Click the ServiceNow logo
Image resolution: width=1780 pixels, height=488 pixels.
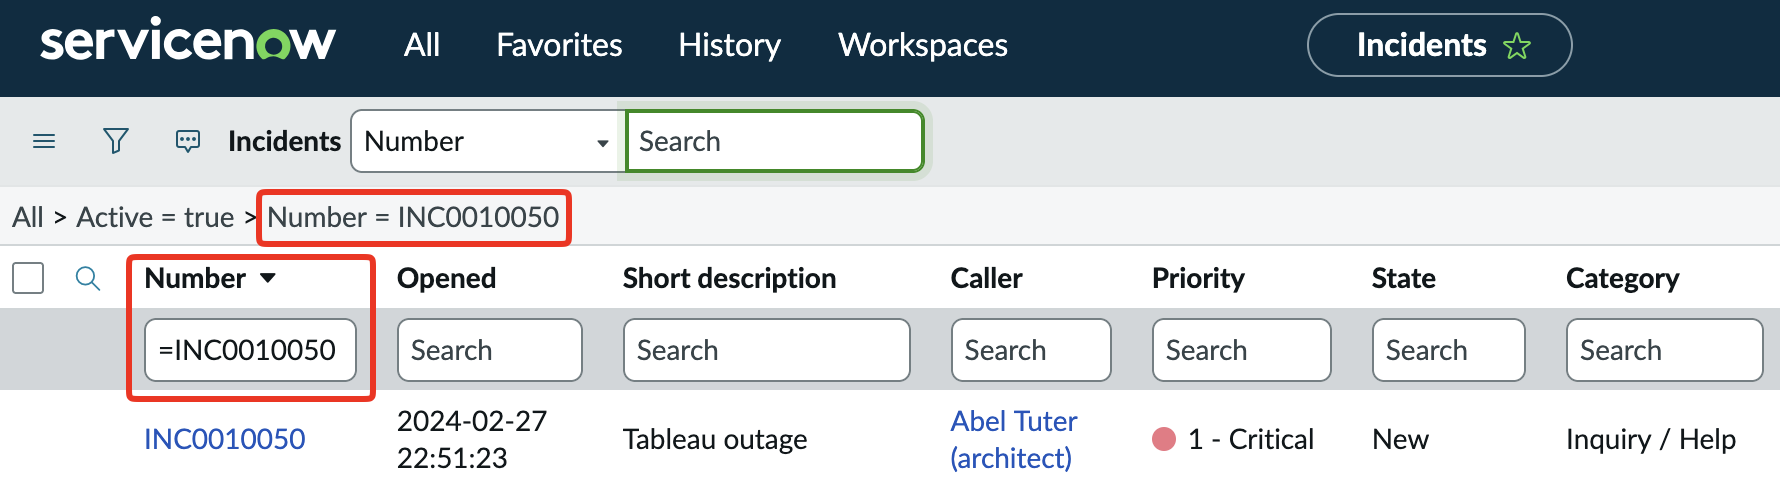click(x=187, y=44)
